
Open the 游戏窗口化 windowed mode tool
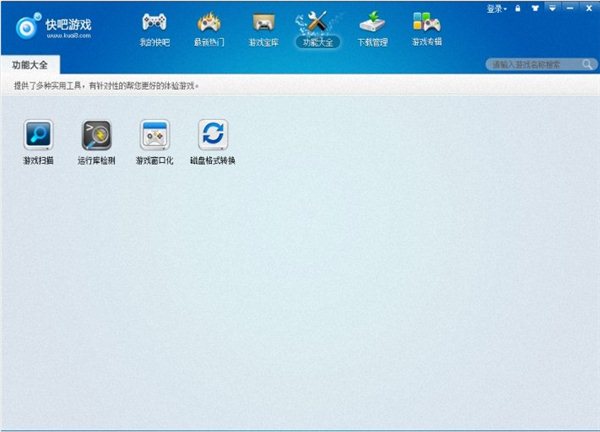point(155,142)
